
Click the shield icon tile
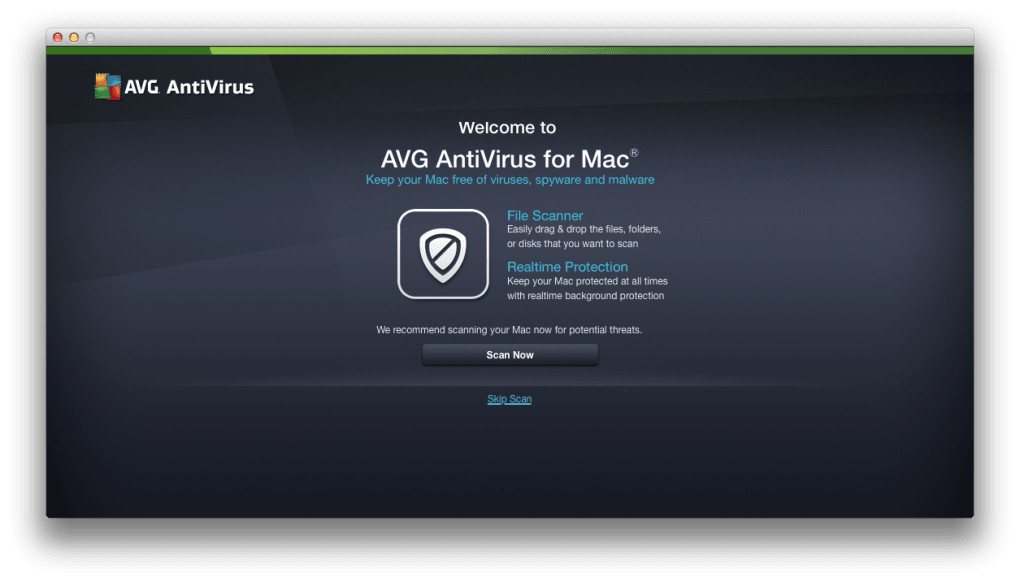(443, 254)
